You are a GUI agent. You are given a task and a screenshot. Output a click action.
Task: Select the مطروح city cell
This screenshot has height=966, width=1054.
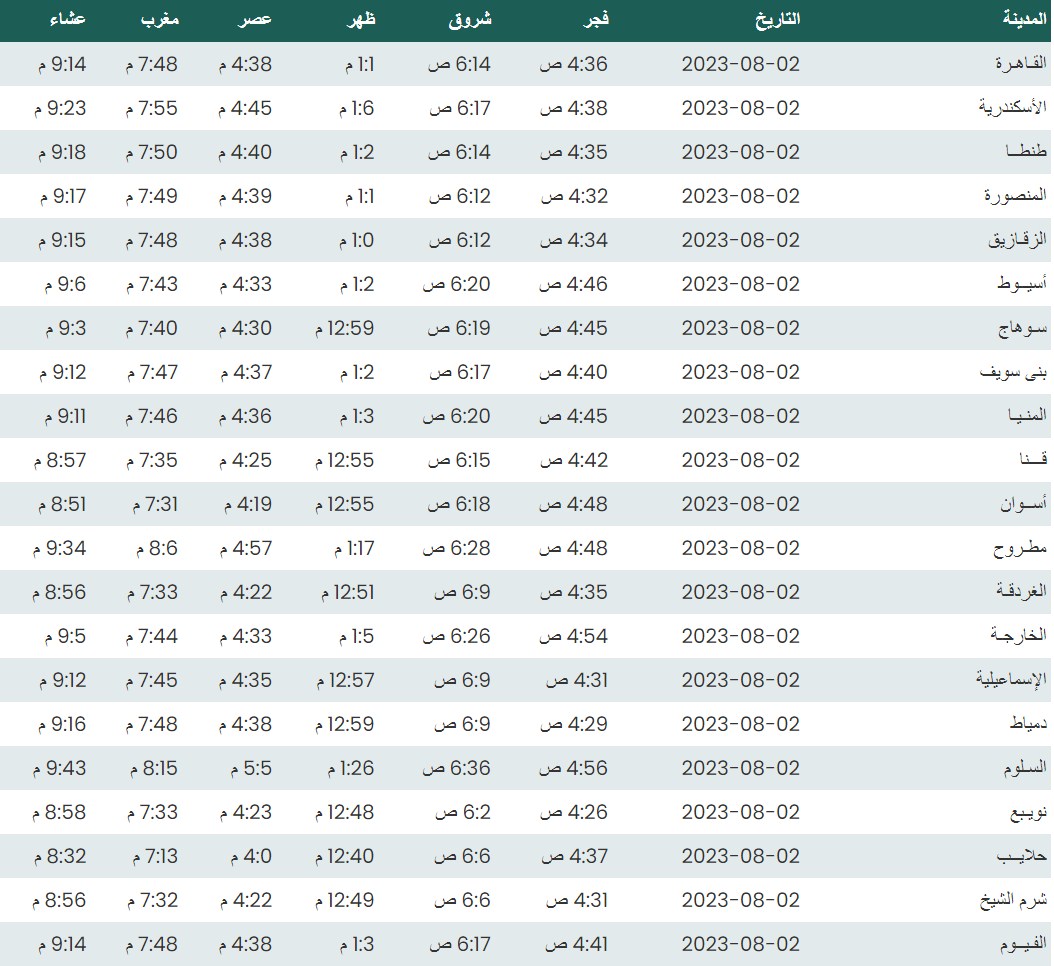pos(1019,548)
